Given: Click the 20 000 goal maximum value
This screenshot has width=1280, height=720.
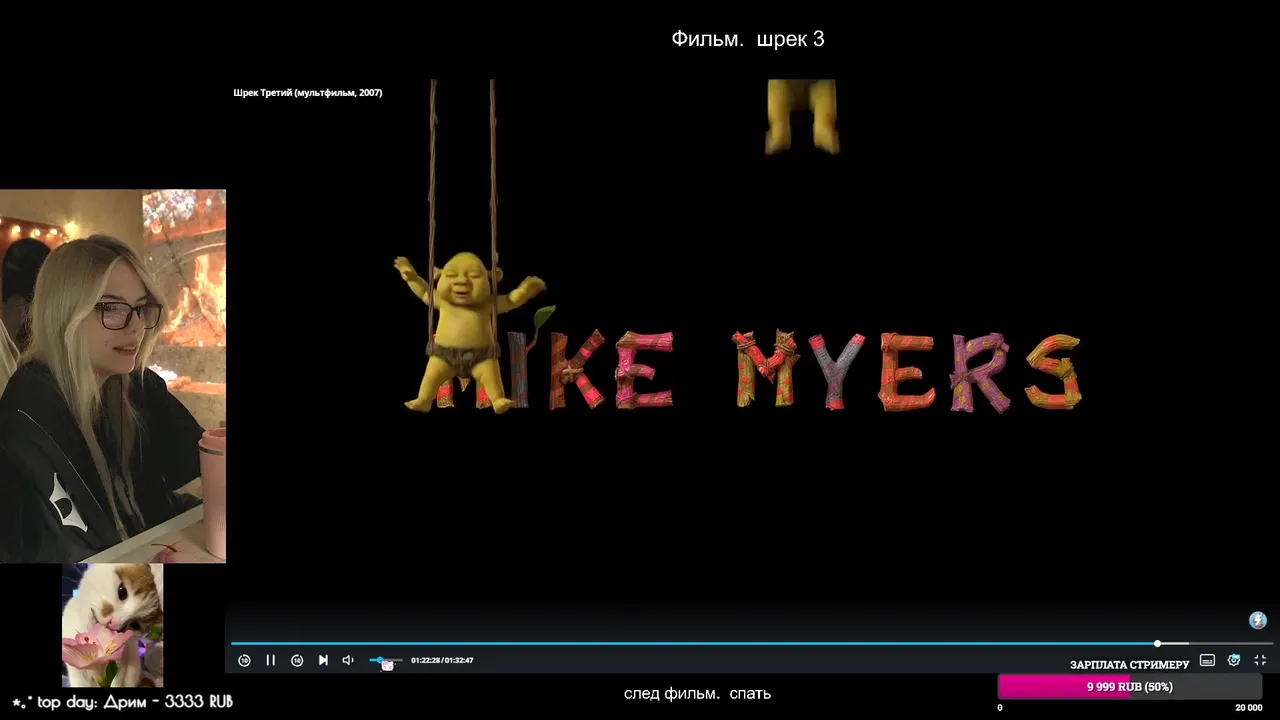Looking at the screenshot, I should click(x=1248, y=708).
